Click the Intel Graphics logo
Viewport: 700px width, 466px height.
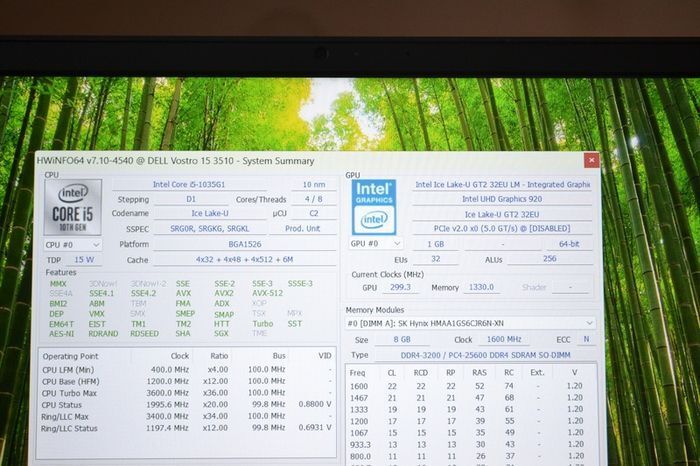[374, 207]
